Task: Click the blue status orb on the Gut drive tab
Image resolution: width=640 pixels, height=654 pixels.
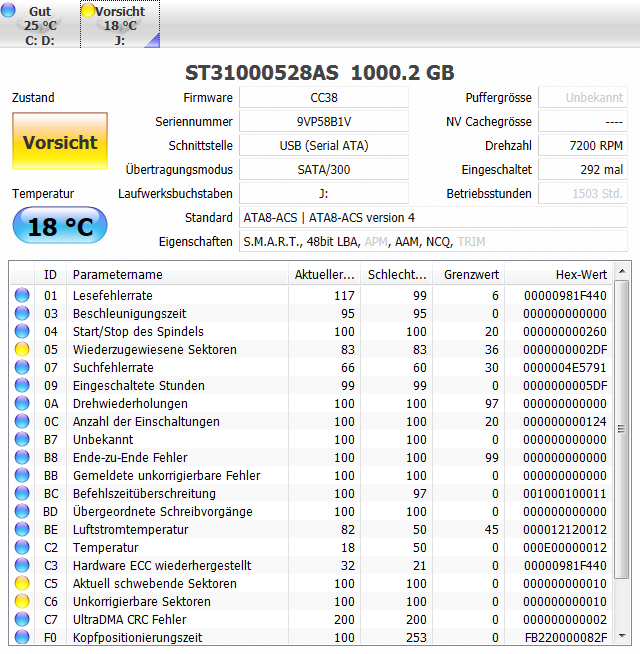Action: 8,10
